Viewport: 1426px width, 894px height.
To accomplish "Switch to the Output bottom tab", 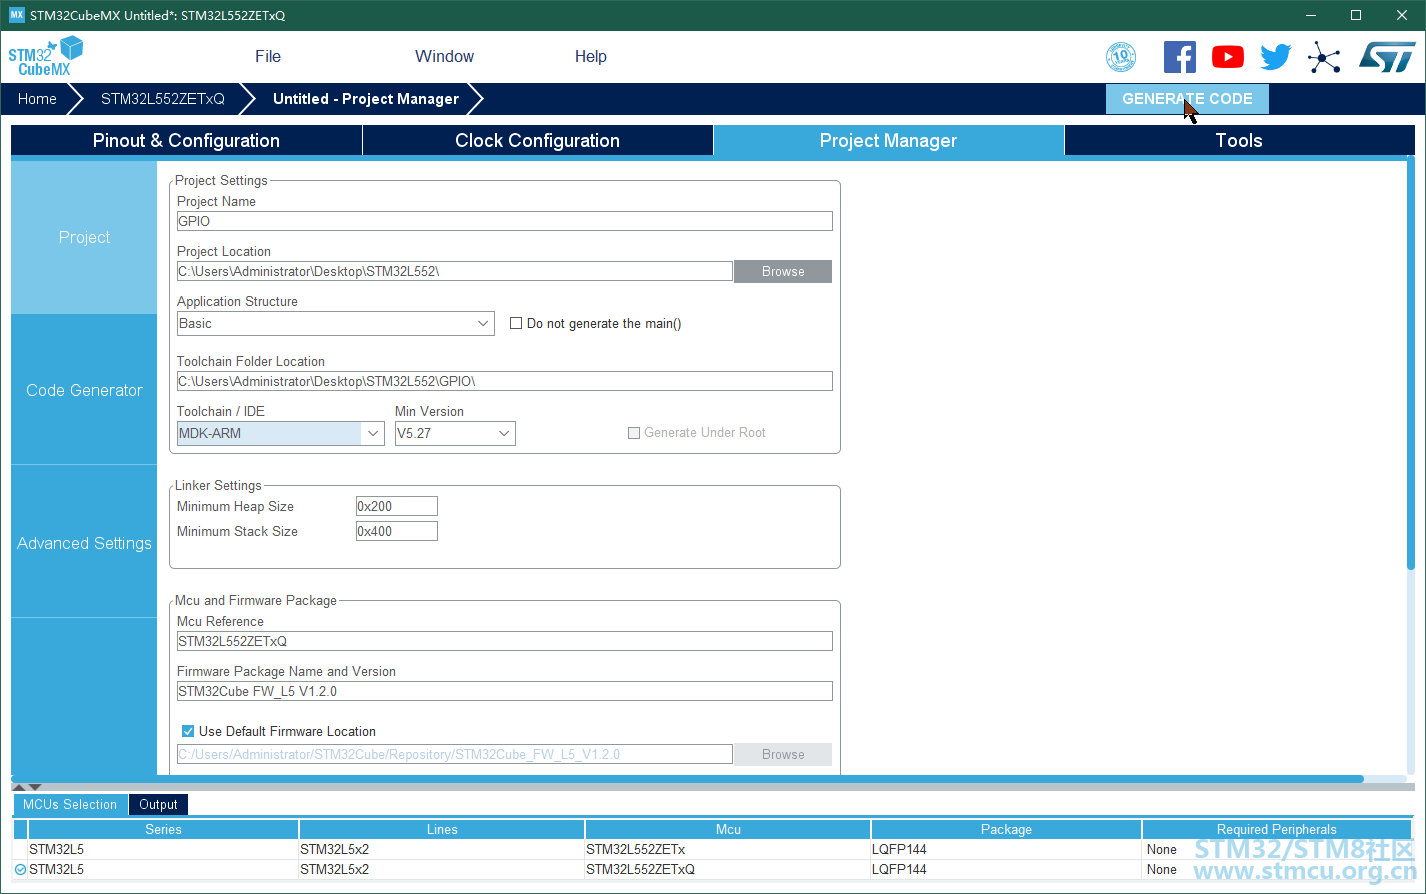I will [158, 805].
